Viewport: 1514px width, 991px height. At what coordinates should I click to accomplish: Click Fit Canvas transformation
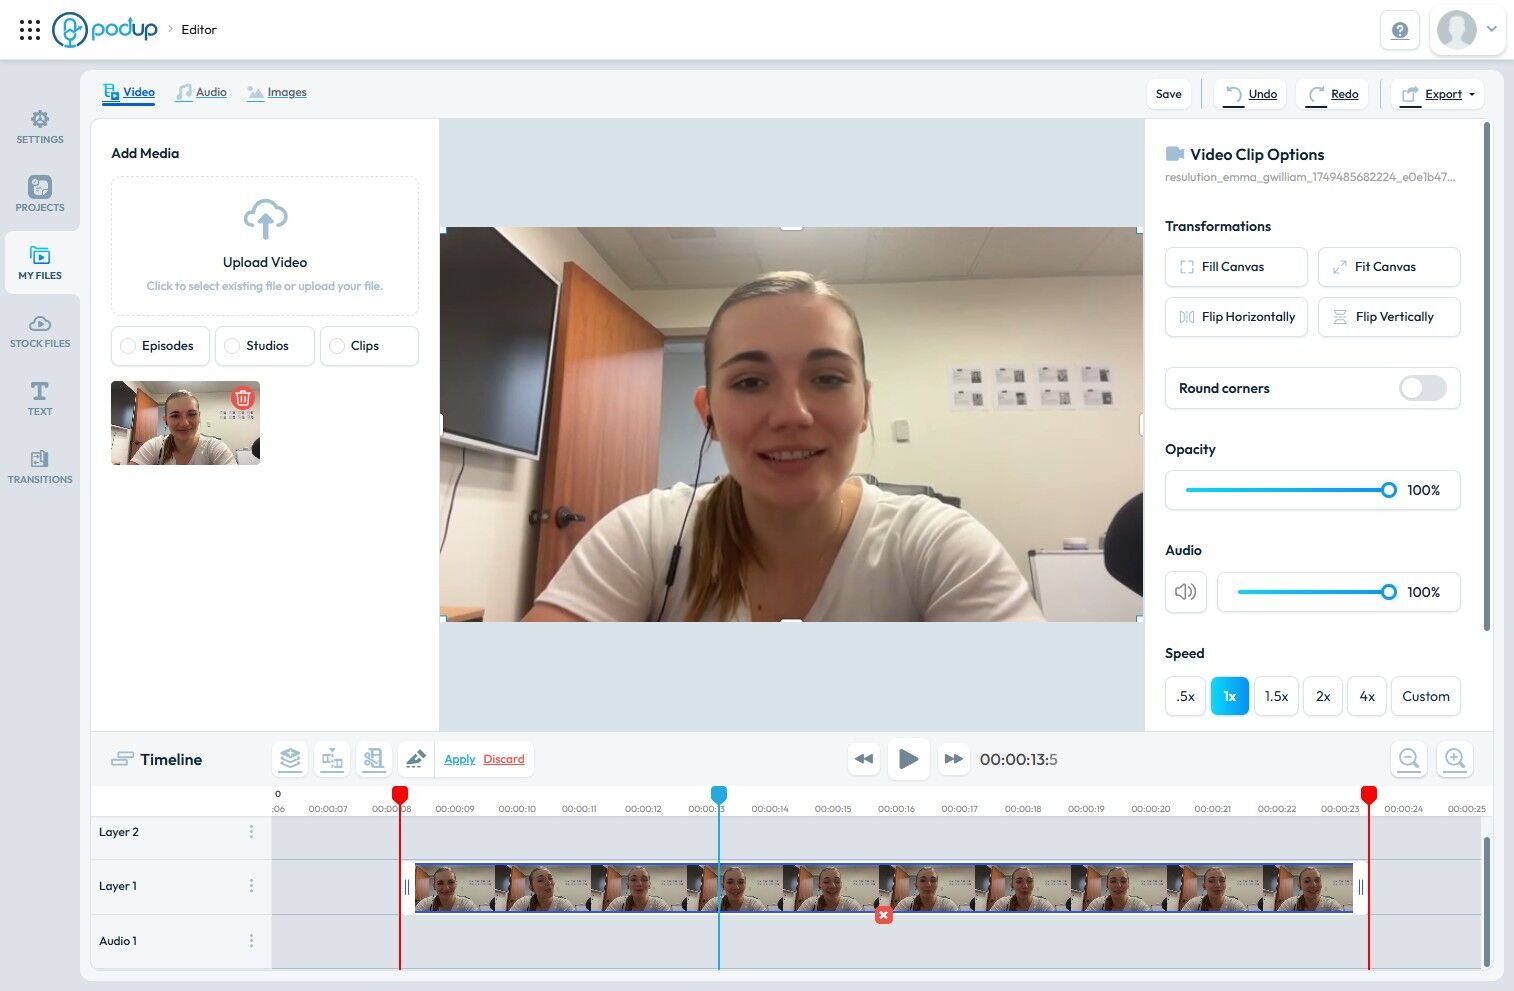1389,267
